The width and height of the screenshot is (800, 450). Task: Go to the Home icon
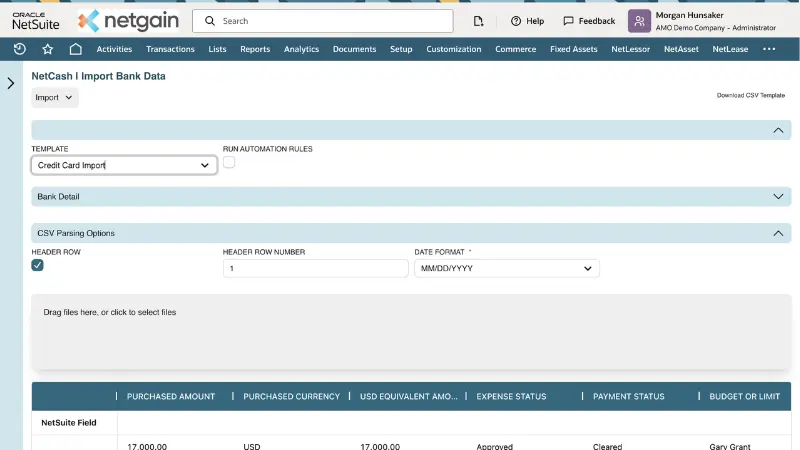click(x=76, y=49)
